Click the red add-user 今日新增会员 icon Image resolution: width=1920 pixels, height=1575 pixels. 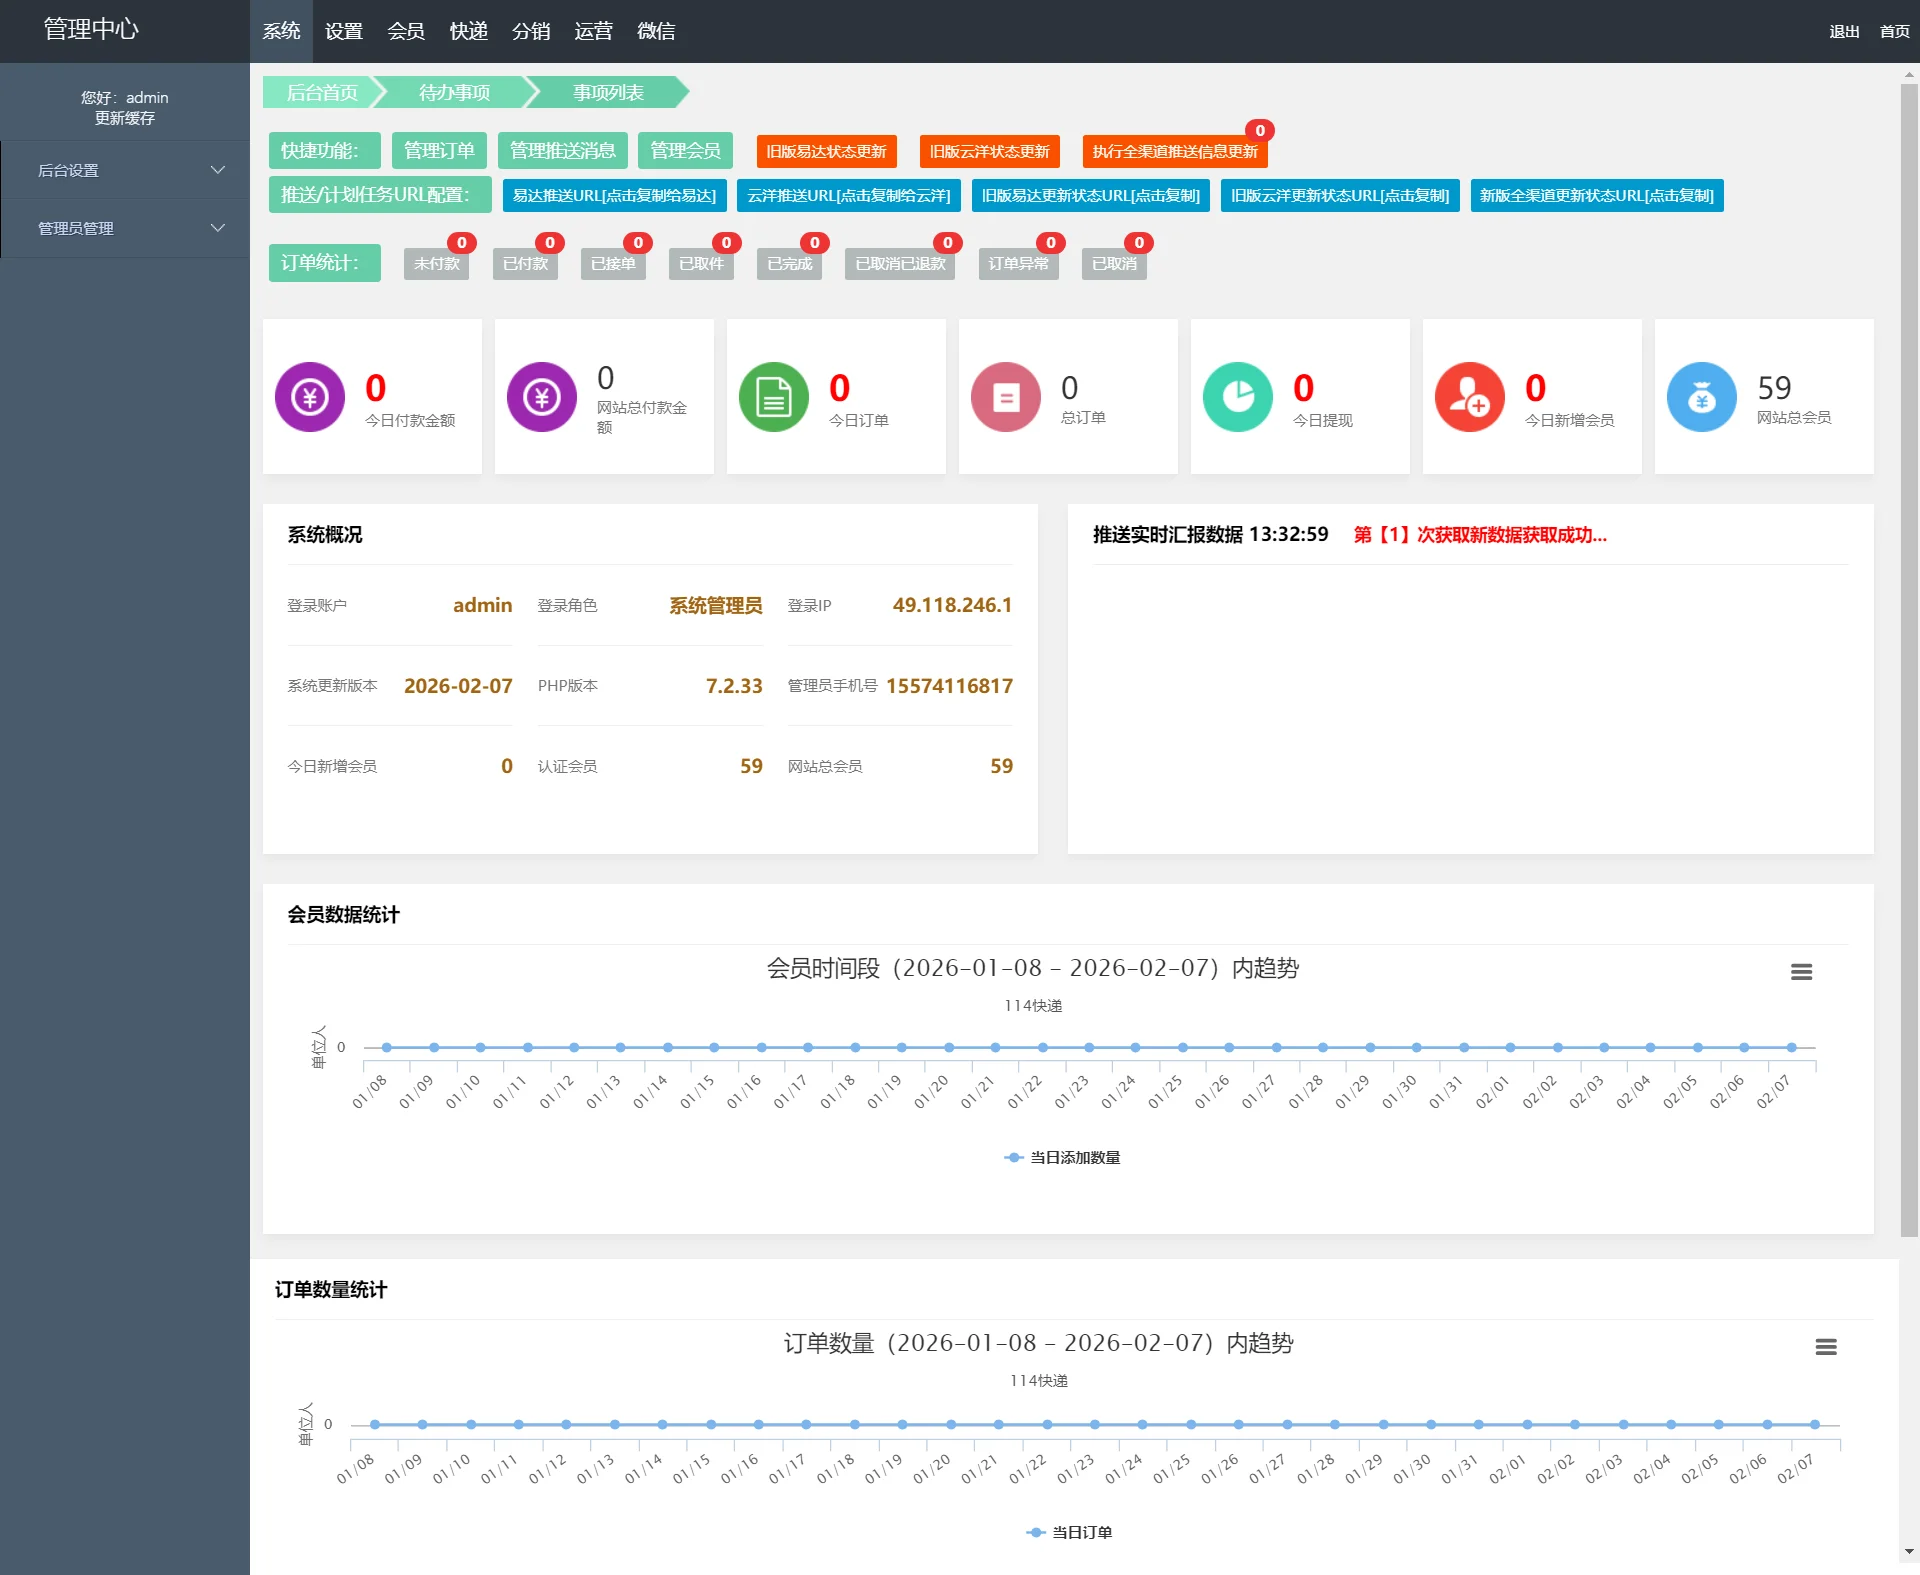[1470, 397]
